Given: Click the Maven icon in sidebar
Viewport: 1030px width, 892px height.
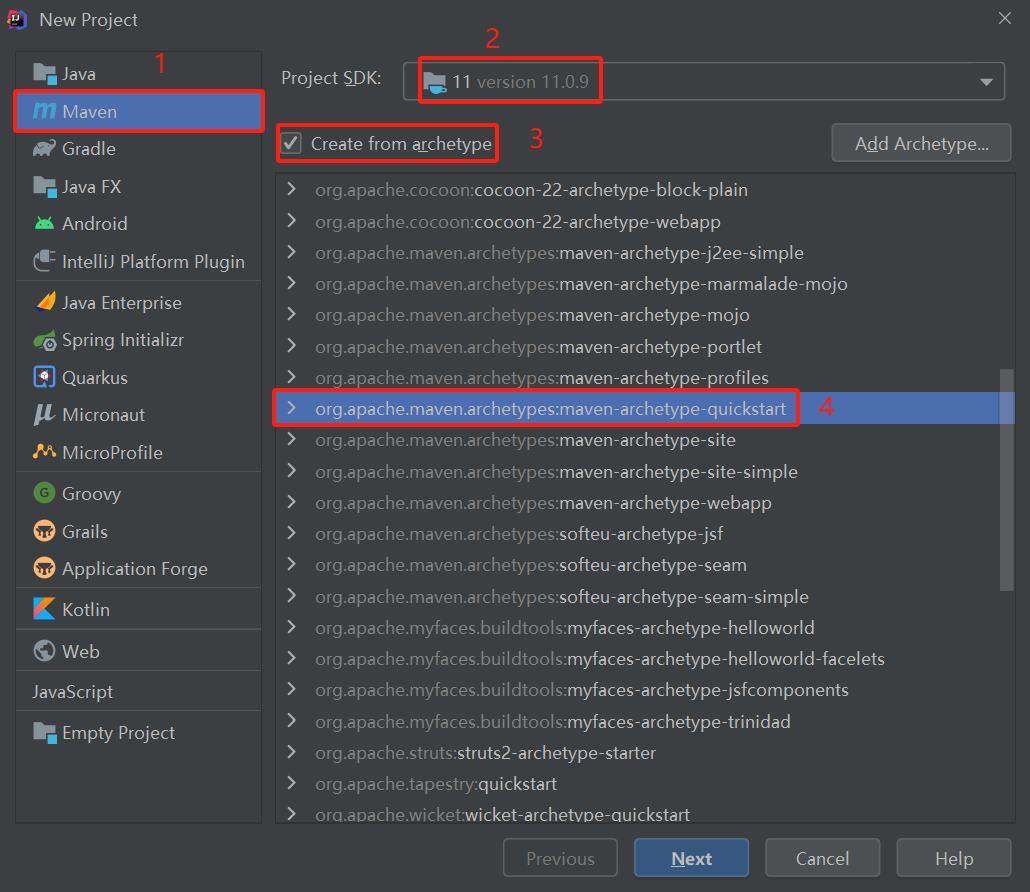Looking at the screenshot, I should (44, 111).
